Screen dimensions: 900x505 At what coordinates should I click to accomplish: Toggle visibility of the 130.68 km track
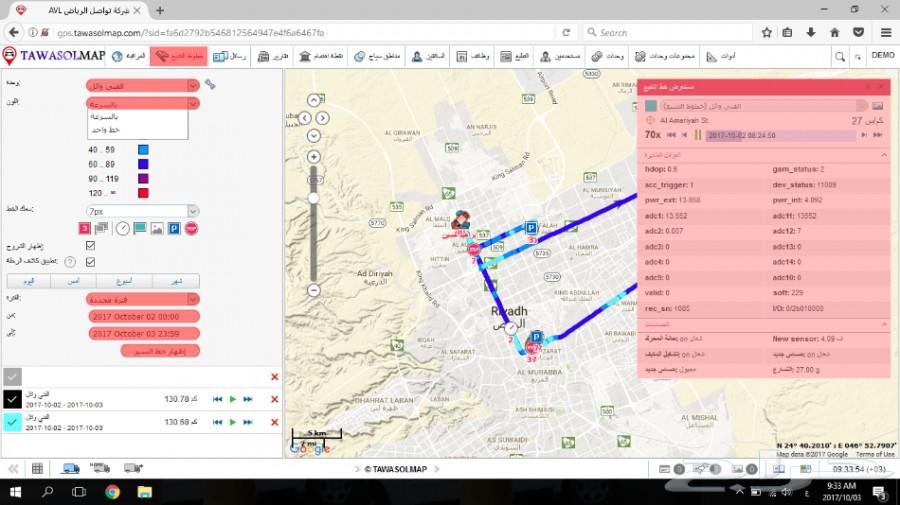pyautogui.click(x=13, y=422)
